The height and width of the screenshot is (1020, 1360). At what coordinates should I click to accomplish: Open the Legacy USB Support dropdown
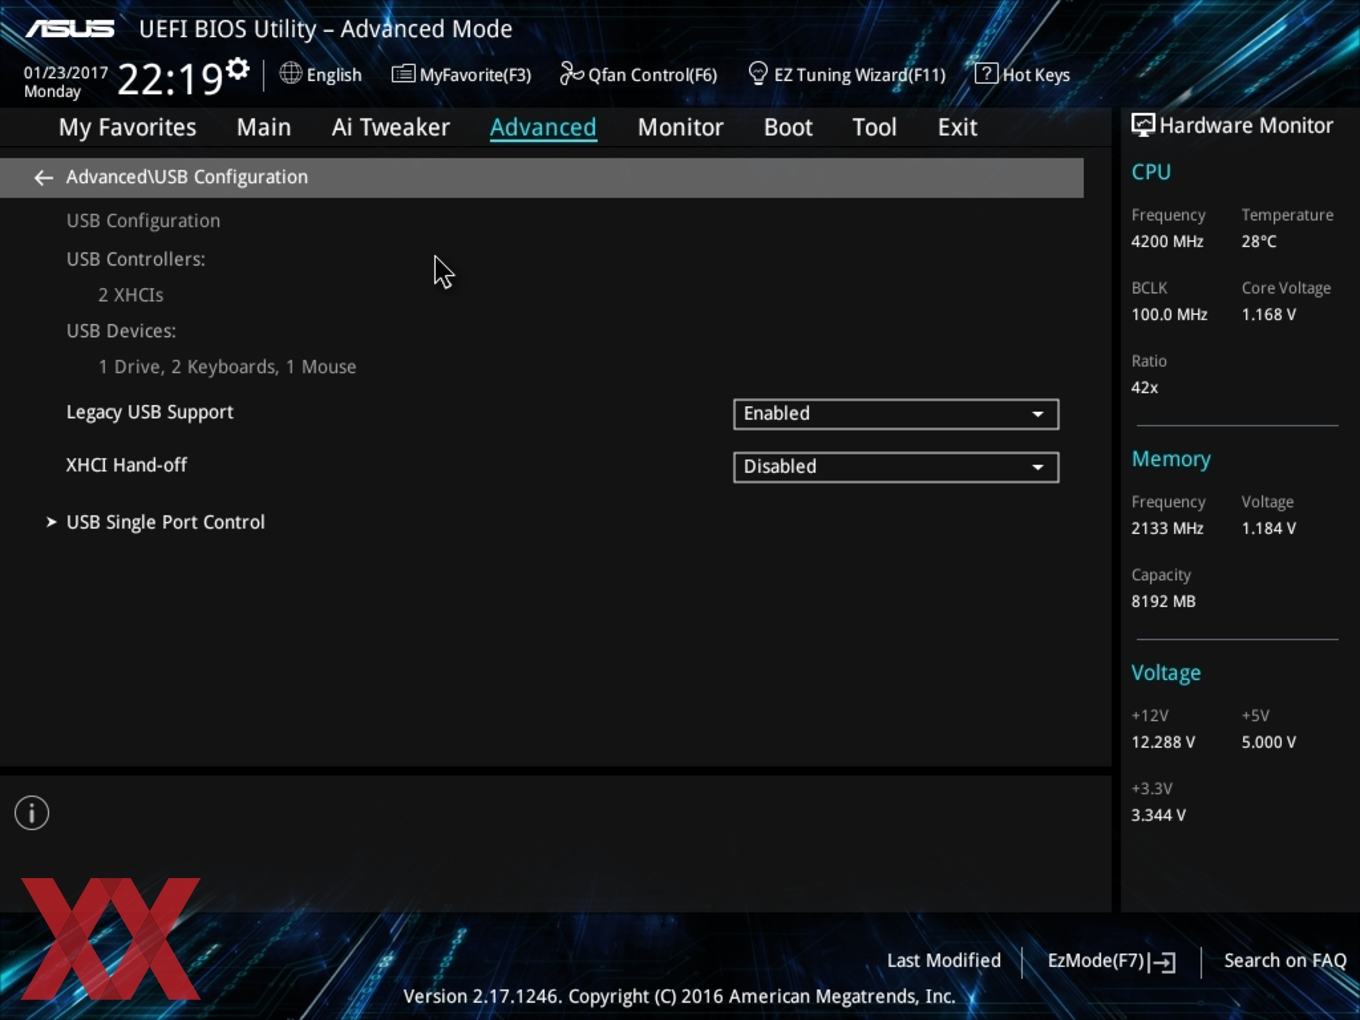click(x=896, y=414)
